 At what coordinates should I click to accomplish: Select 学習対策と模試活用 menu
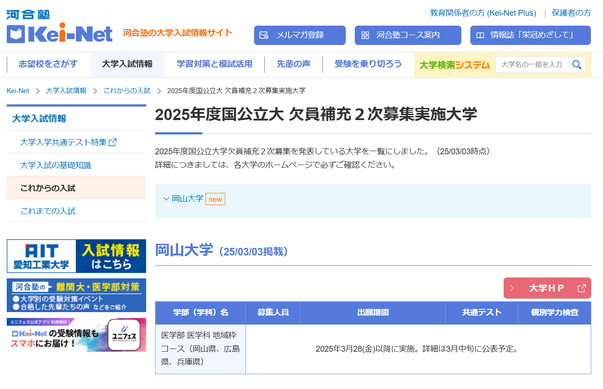(x=215, y=64)
